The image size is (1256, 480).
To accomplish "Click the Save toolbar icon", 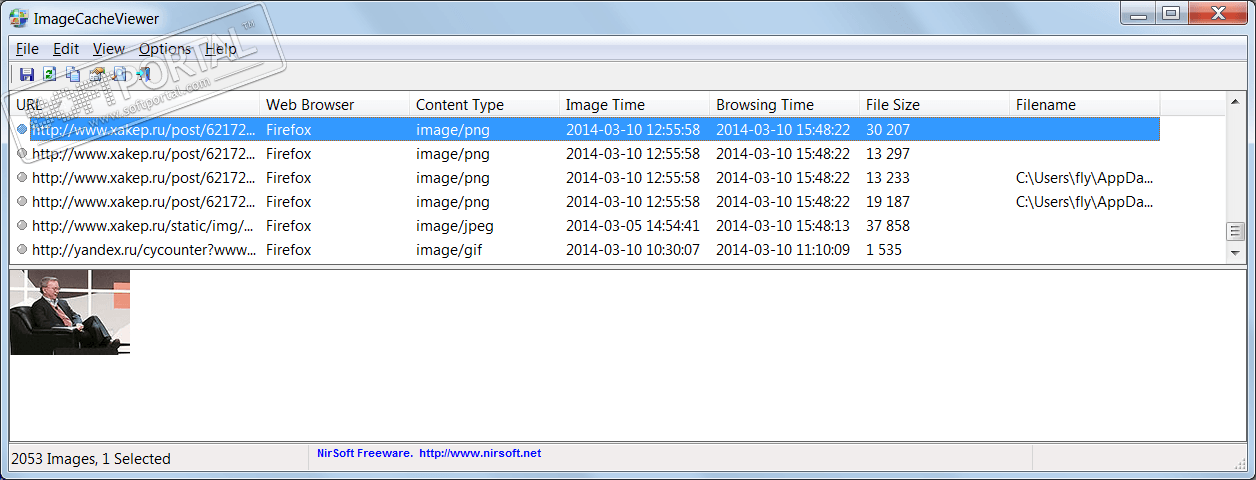I will [27, 74].
